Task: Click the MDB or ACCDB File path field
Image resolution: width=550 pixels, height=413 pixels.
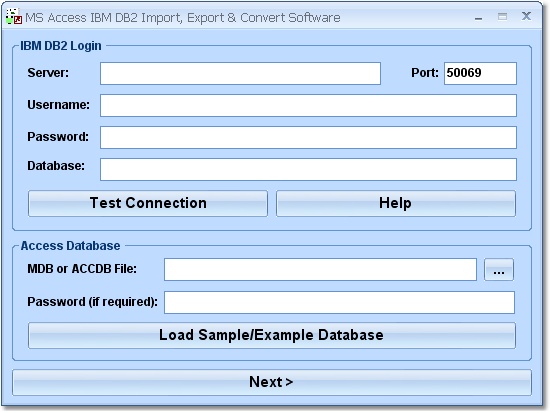Action: click(320, 269)
